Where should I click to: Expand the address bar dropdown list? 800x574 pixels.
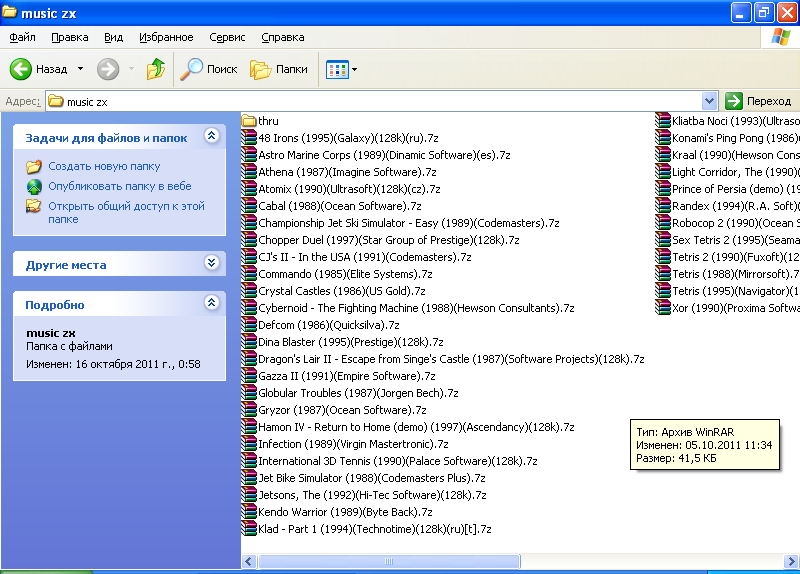pyautogui.click(x=710, y=101)
